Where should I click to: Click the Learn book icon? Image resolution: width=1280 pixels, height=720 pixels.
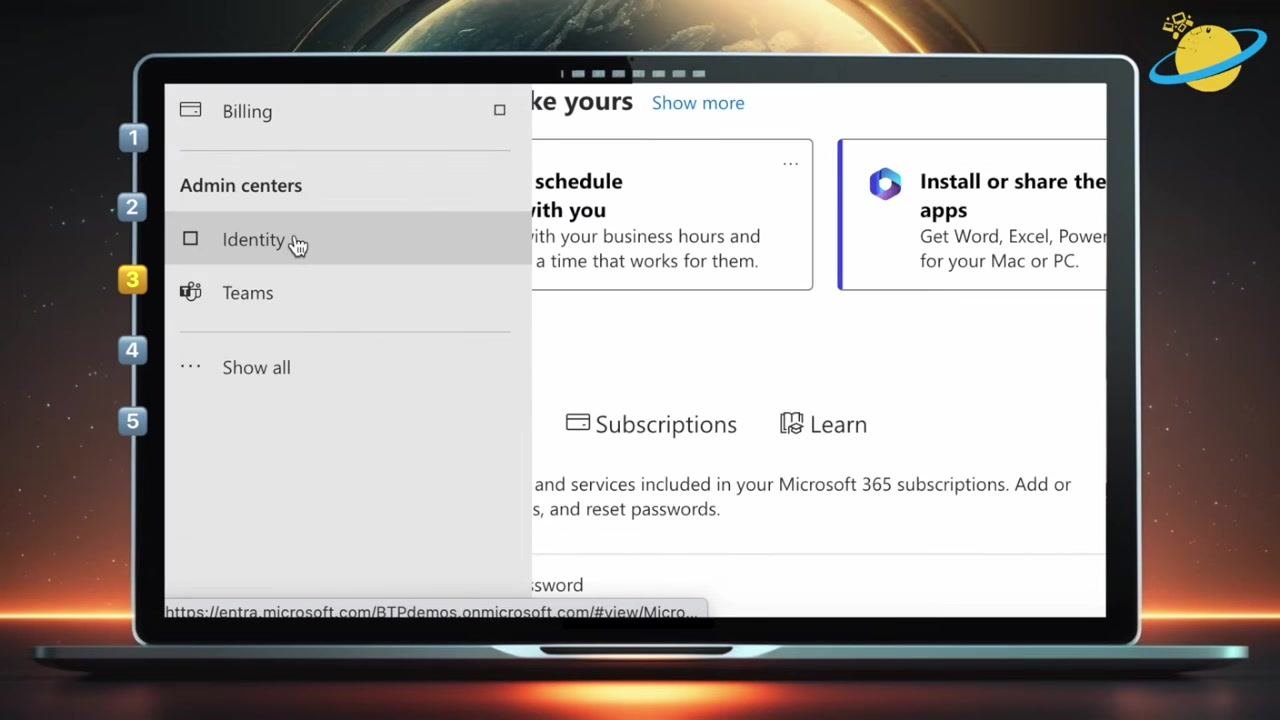click(791, 423)
